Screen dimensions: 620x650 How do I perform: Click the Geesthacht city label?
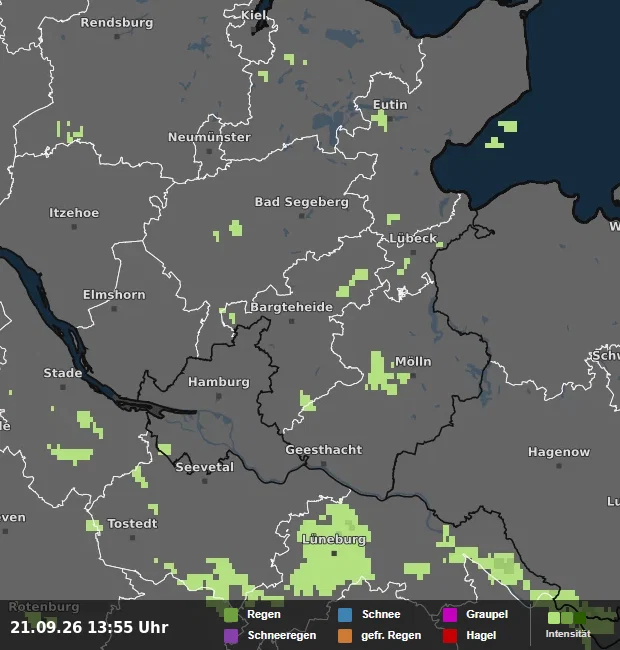[324, 449]
